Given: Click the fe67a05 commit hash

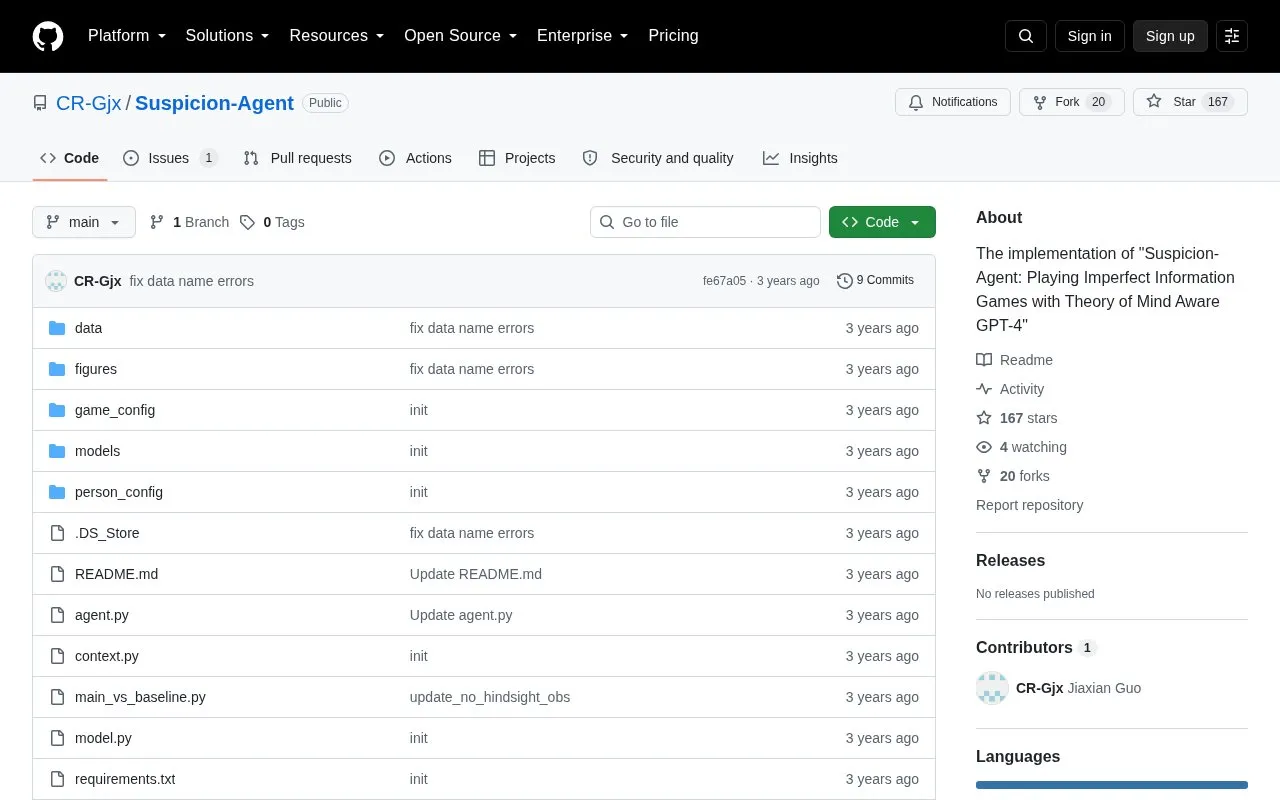Looking at the screenshot, I should click(x=724, y=281).
